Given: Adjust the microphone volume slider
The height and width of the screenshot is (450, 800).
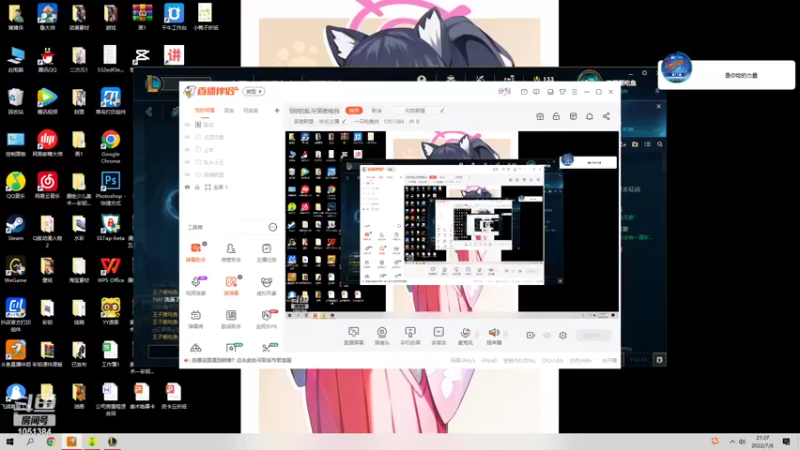Looking at the screenshot, I should tap(478, 335).
